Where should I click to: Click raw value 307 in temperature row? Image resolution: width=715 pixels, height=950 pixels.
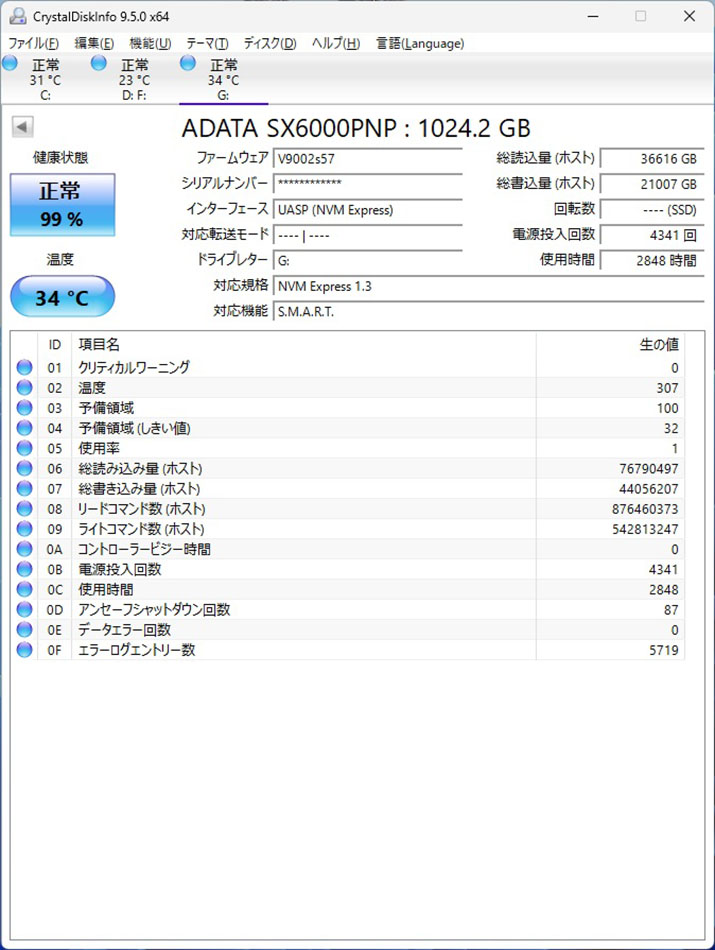(667, 388)
